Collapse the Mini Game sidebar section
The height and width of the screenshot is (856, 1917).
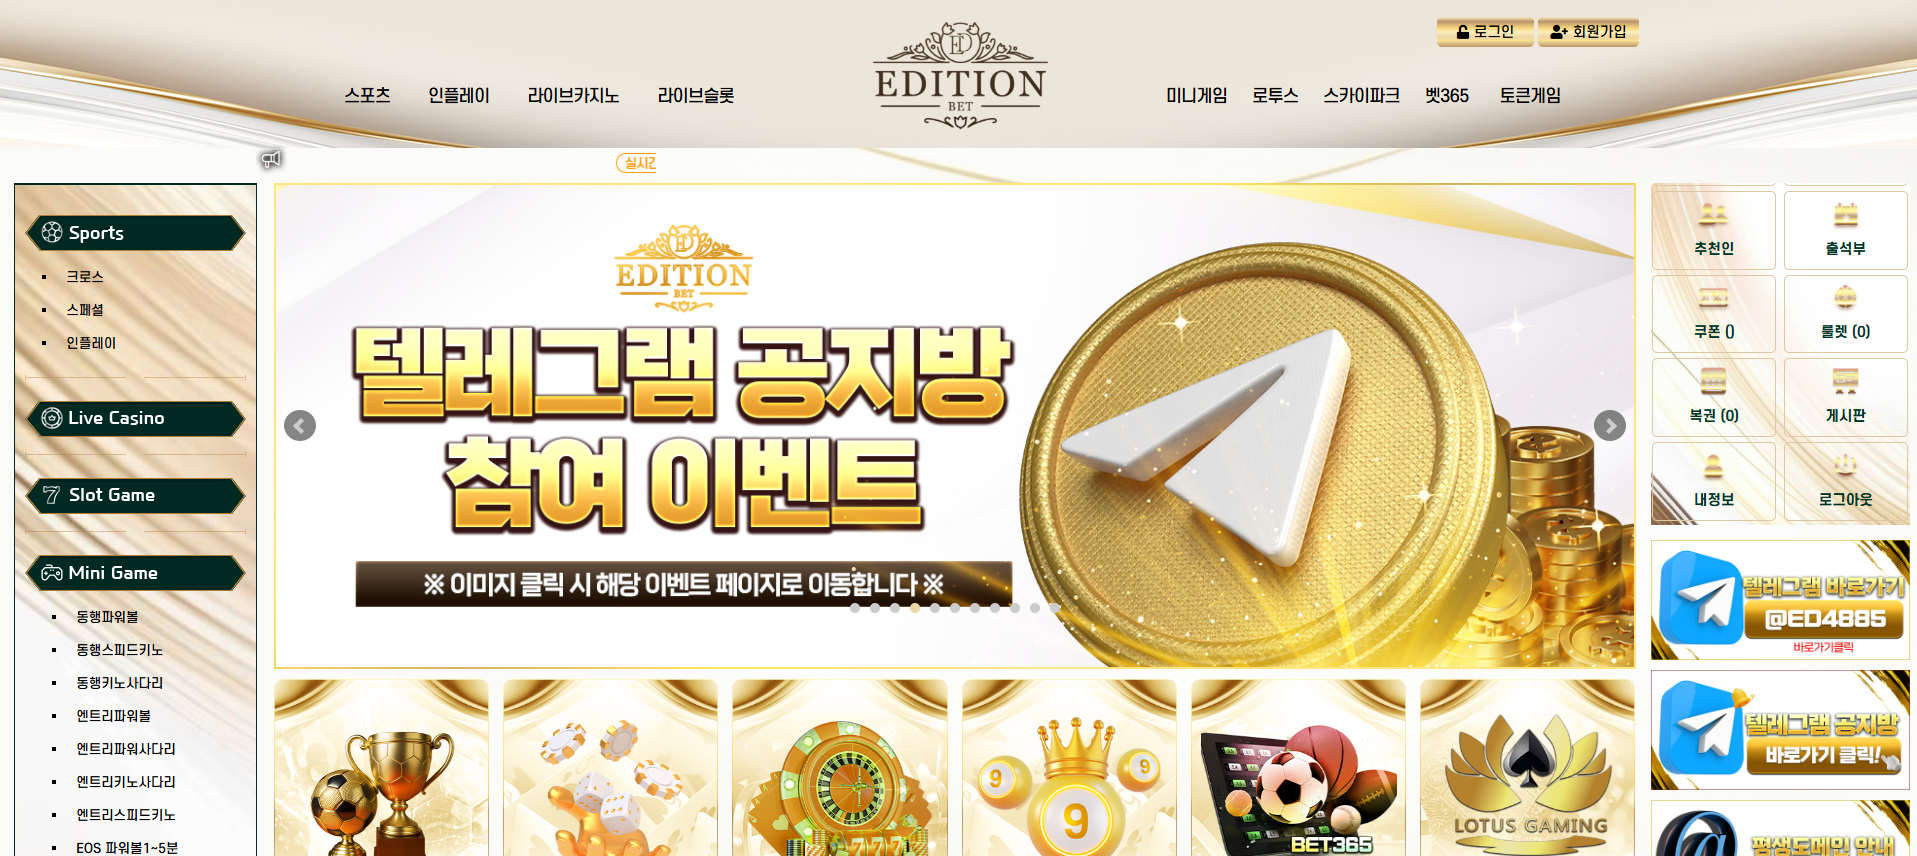coord(135,573)
